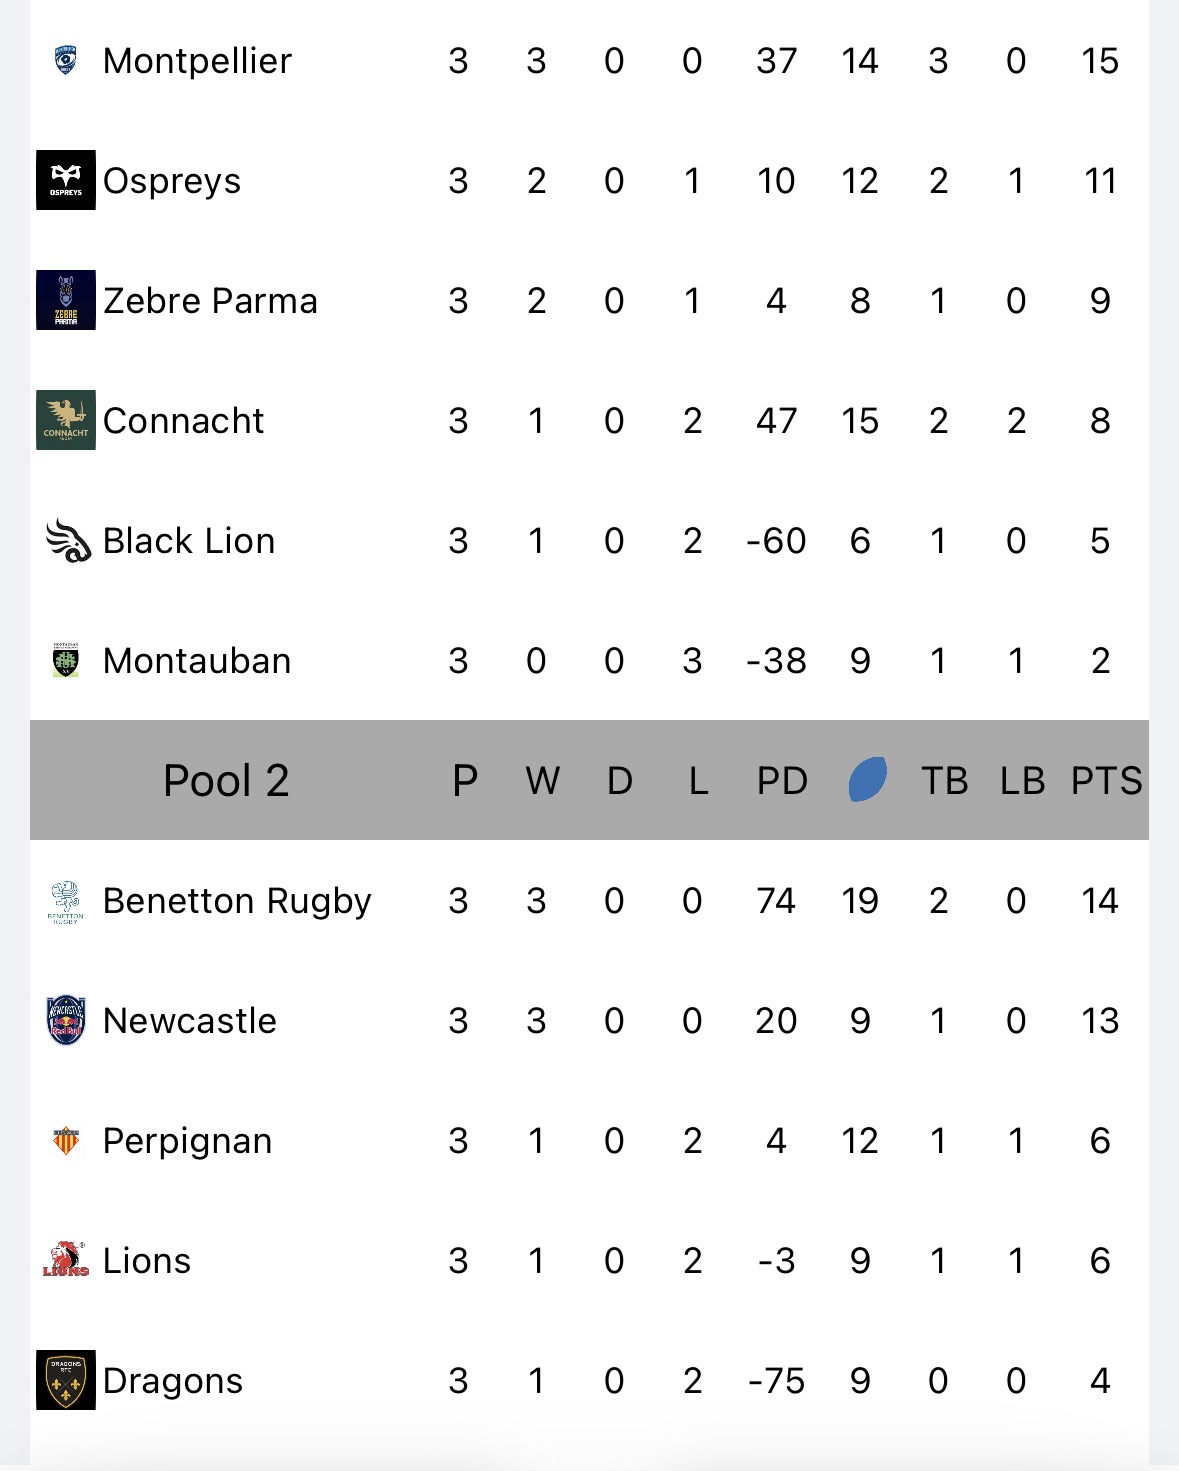1179x1471 pixels.
Task: Tap the Black Lion logo
Action: (x=68, y=540)
